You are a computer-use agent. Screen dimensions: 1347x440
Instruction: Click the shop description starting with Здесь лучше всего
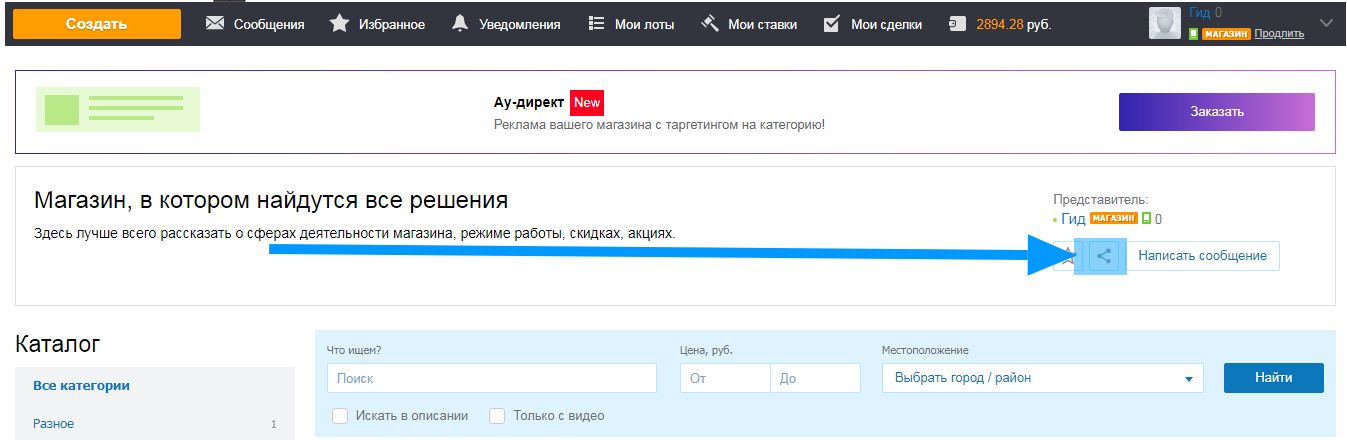tap(355, 233)
